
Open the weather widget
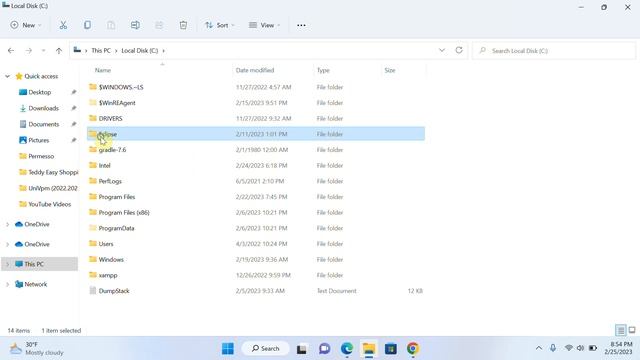[37, 349]
